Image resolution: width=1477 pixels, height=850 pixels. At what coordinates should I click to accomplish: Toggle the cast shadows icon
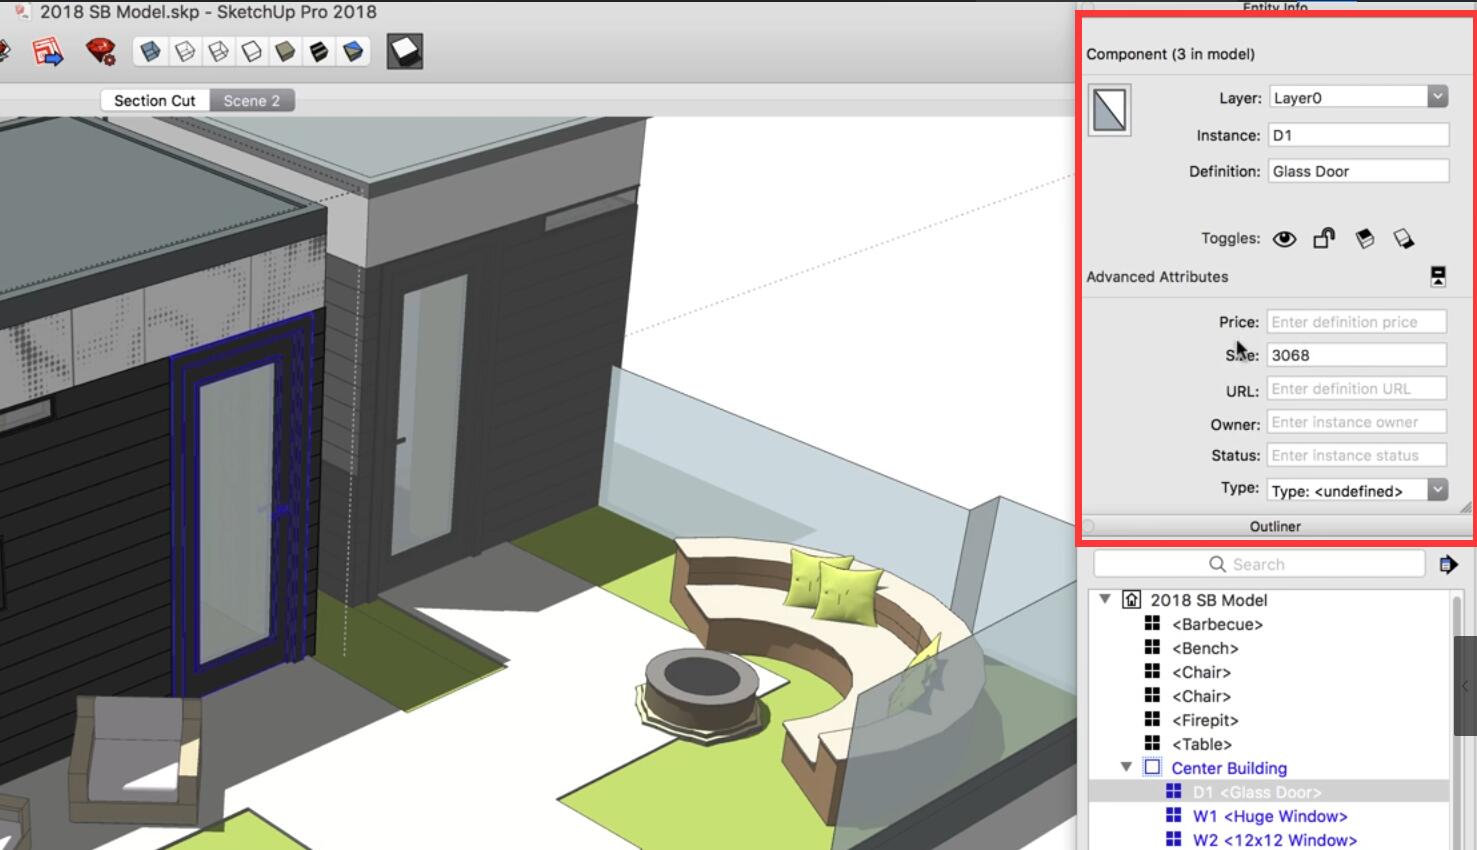pyautogui.click(x=1364, y=238)
